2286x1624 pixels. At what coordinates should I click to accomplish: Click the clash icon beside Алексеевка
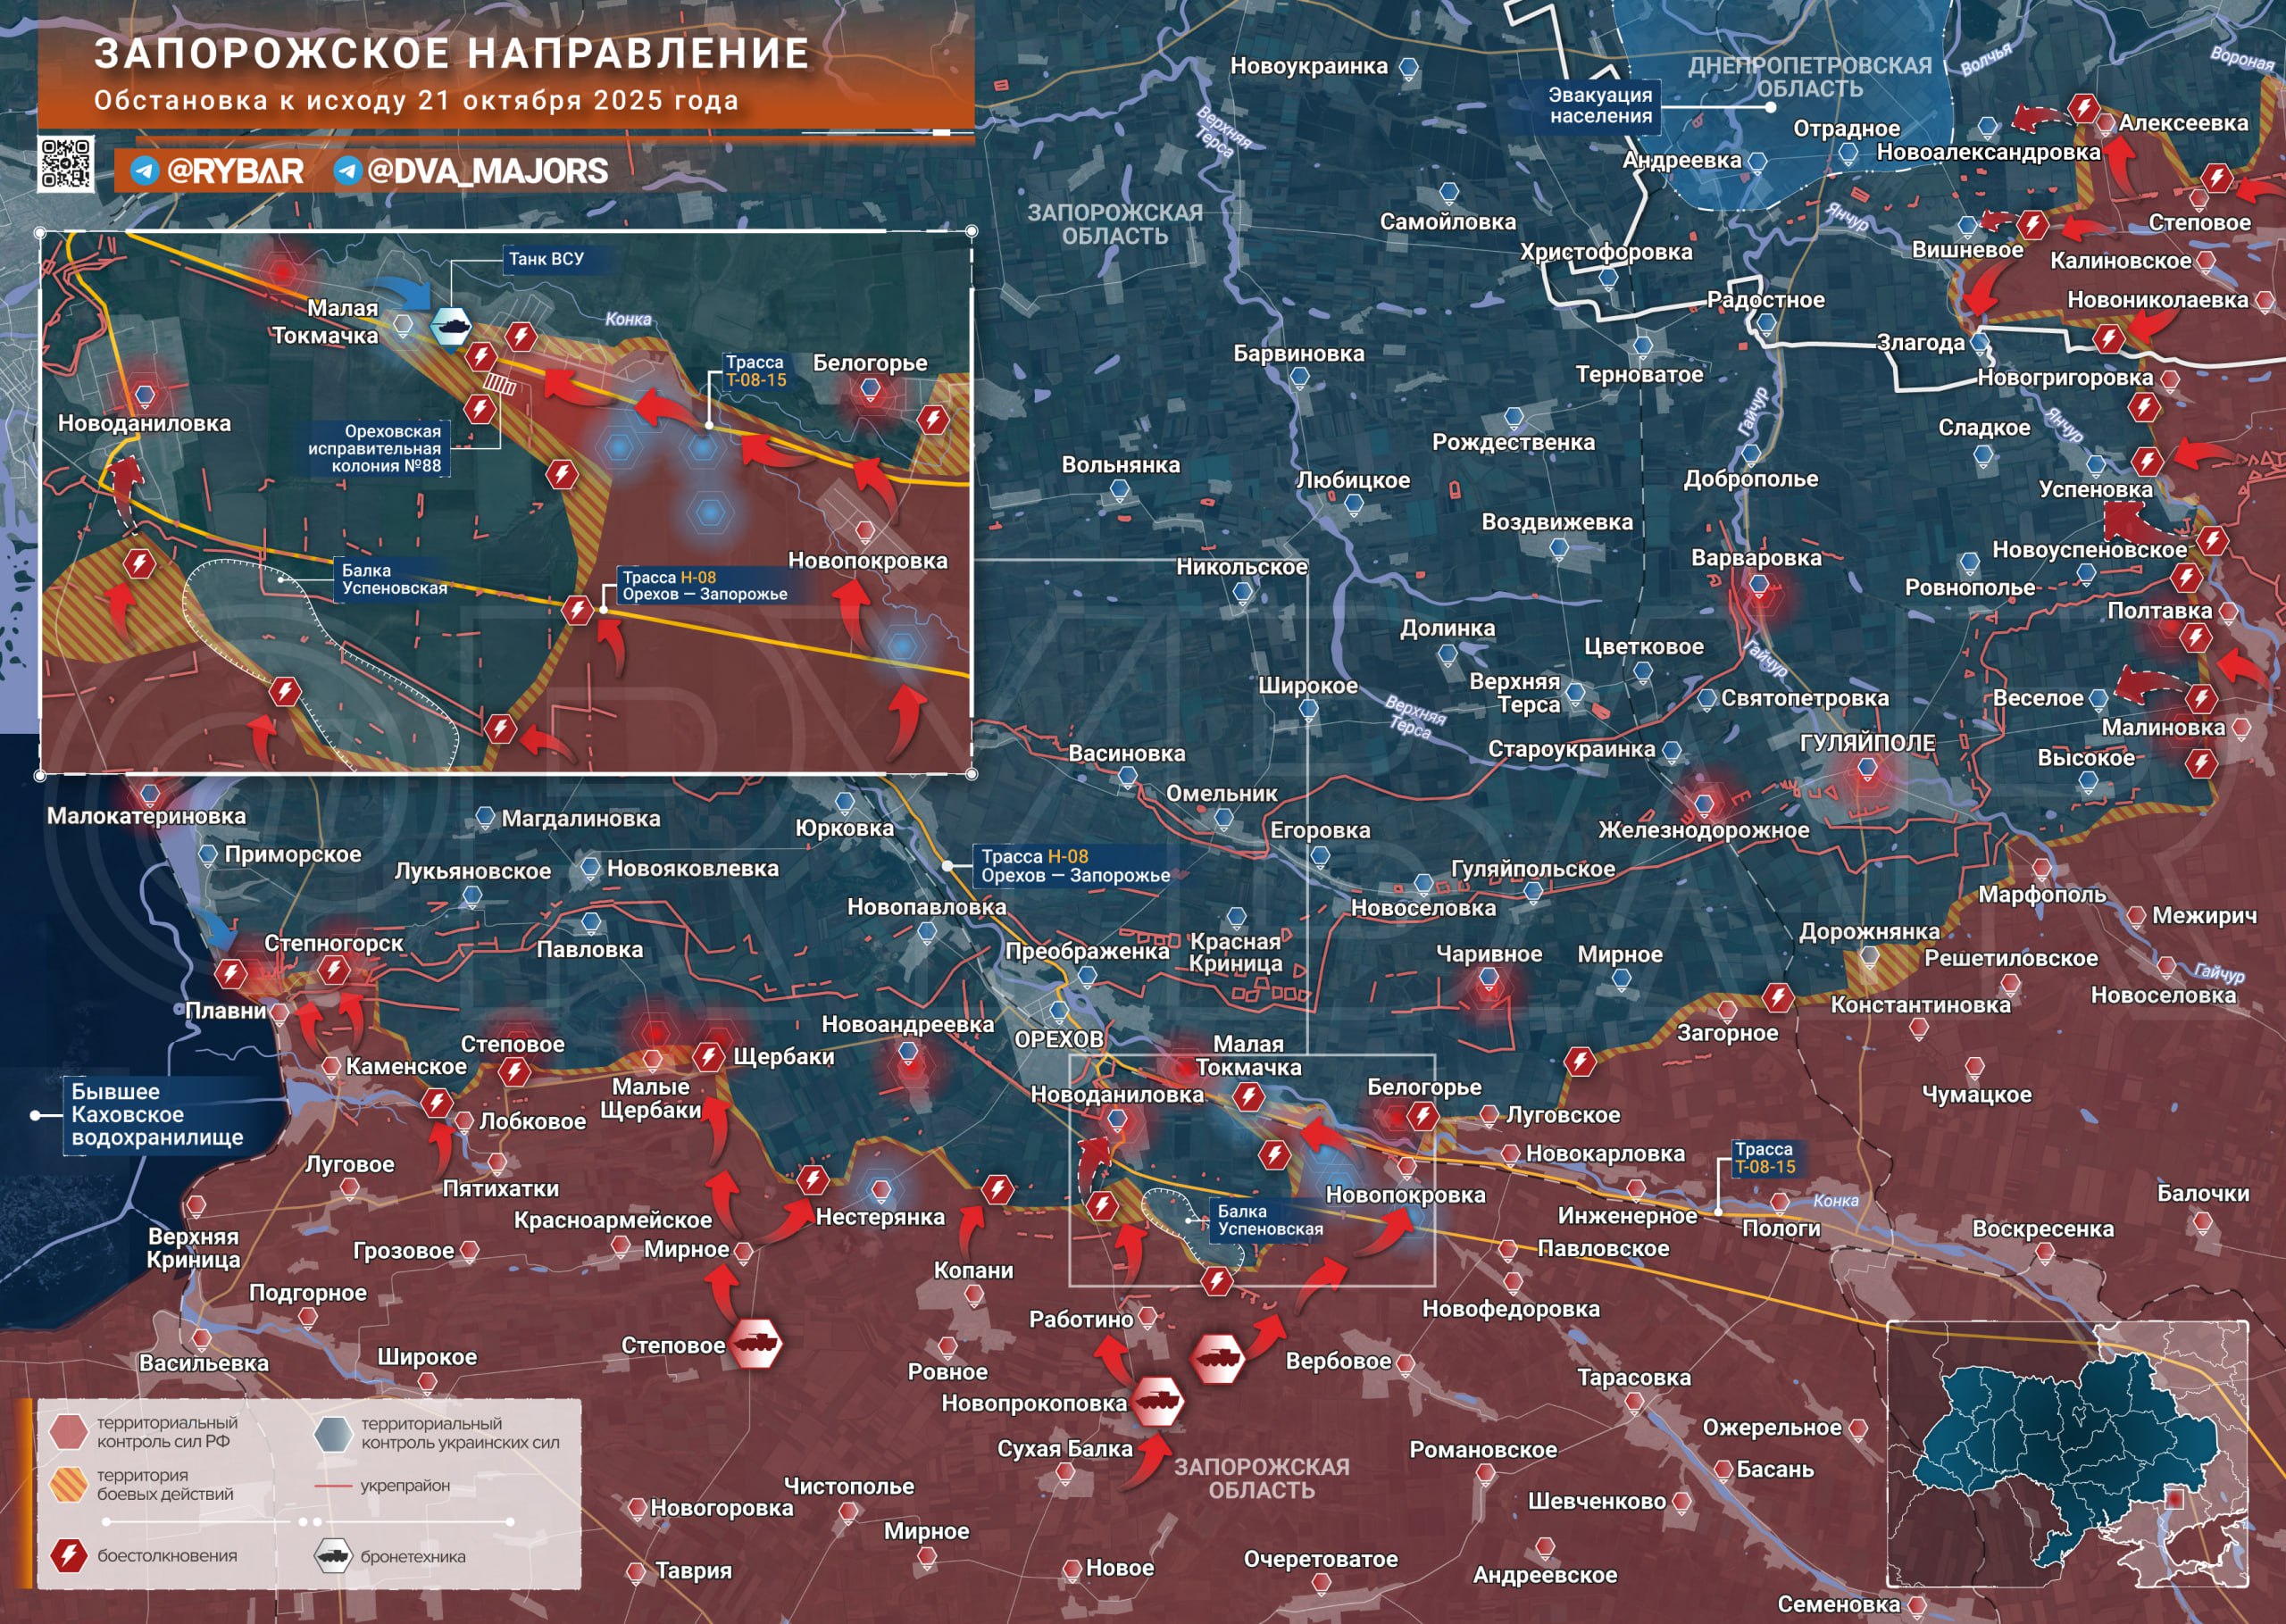2083,108
